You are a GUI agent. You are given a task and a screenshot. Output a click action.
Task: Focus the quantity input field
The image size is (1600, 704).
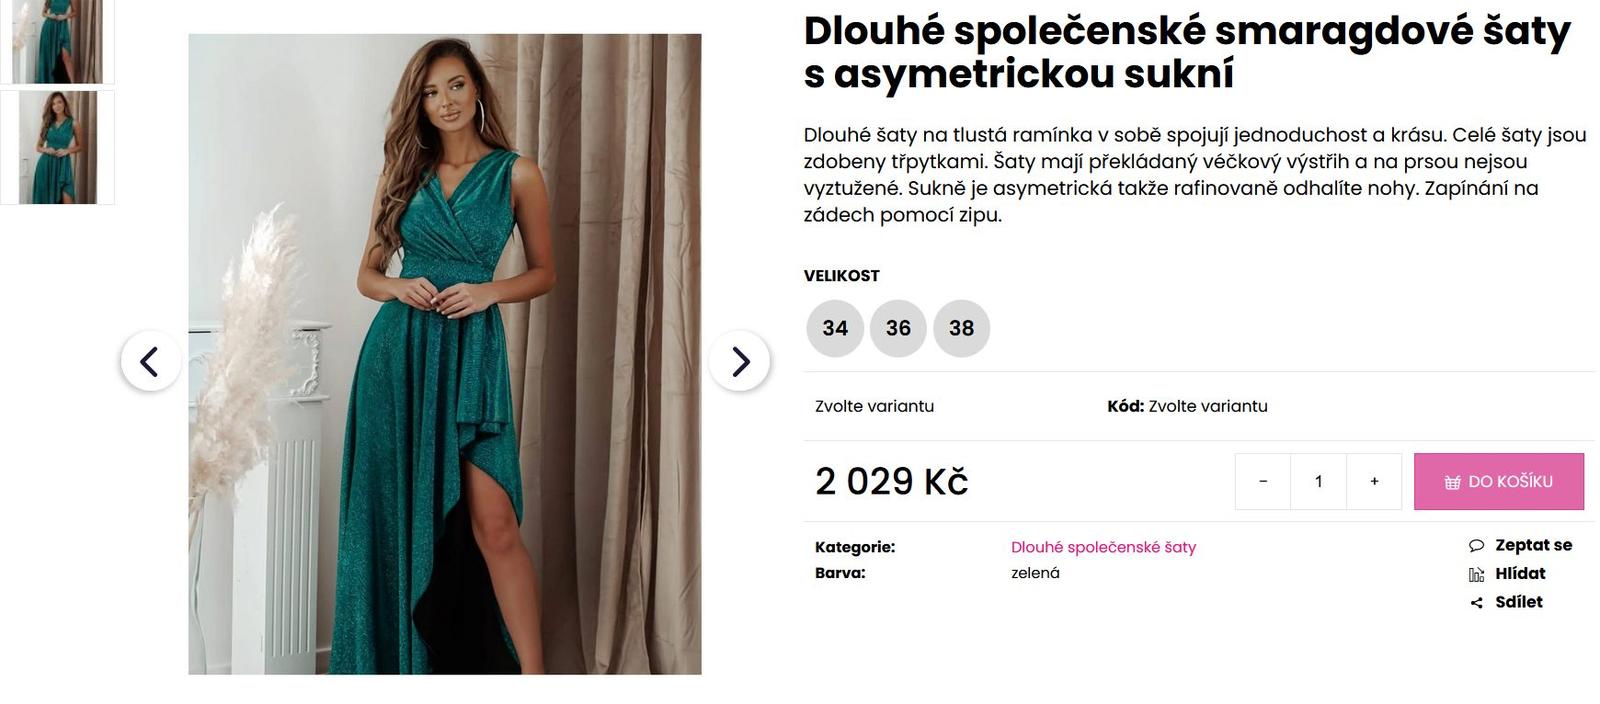pos(1318,482)
